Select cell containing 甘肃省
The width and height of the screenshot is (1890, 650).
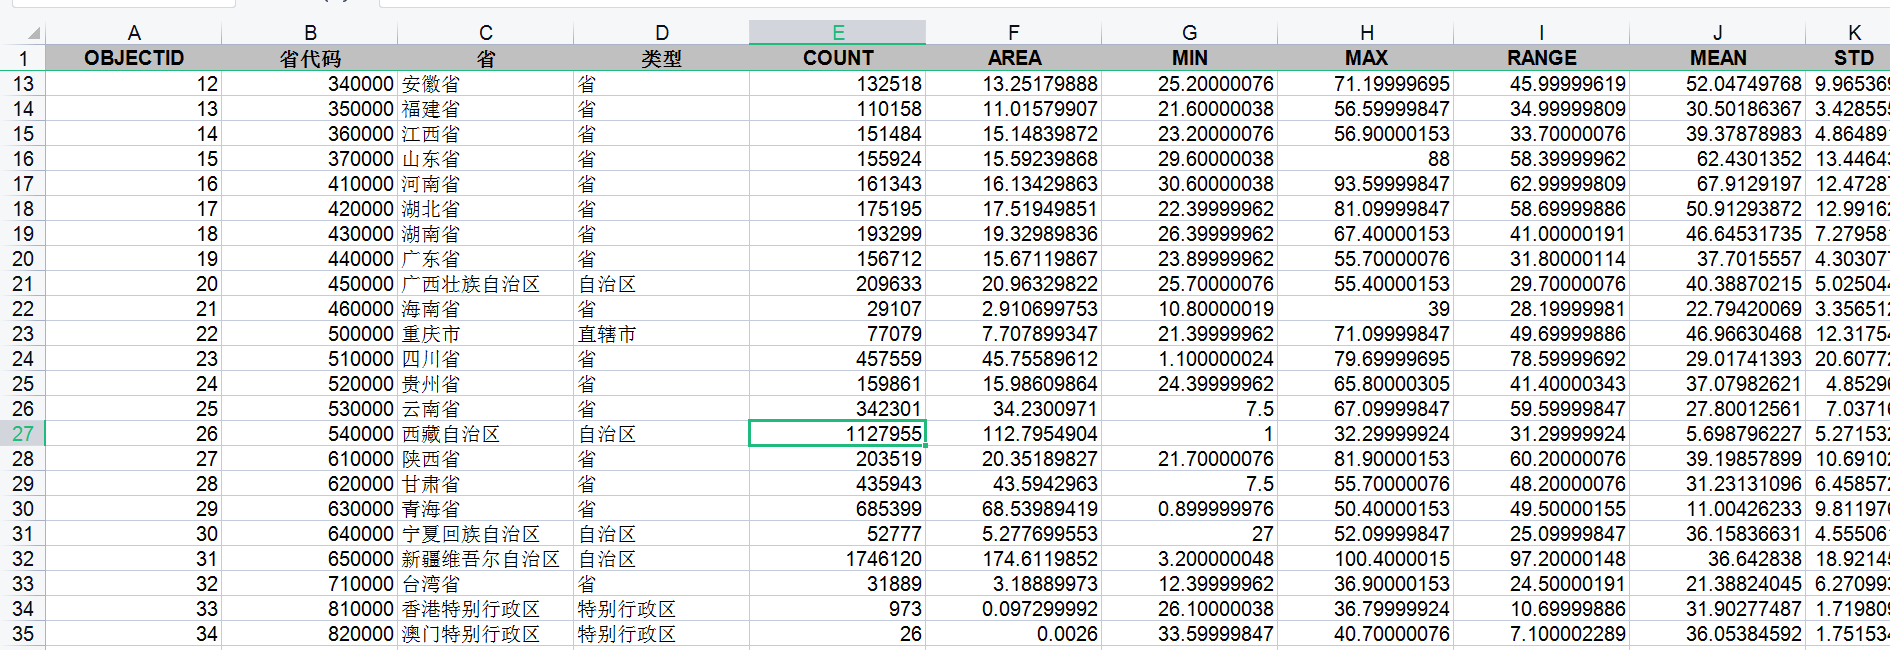(486, 484)
